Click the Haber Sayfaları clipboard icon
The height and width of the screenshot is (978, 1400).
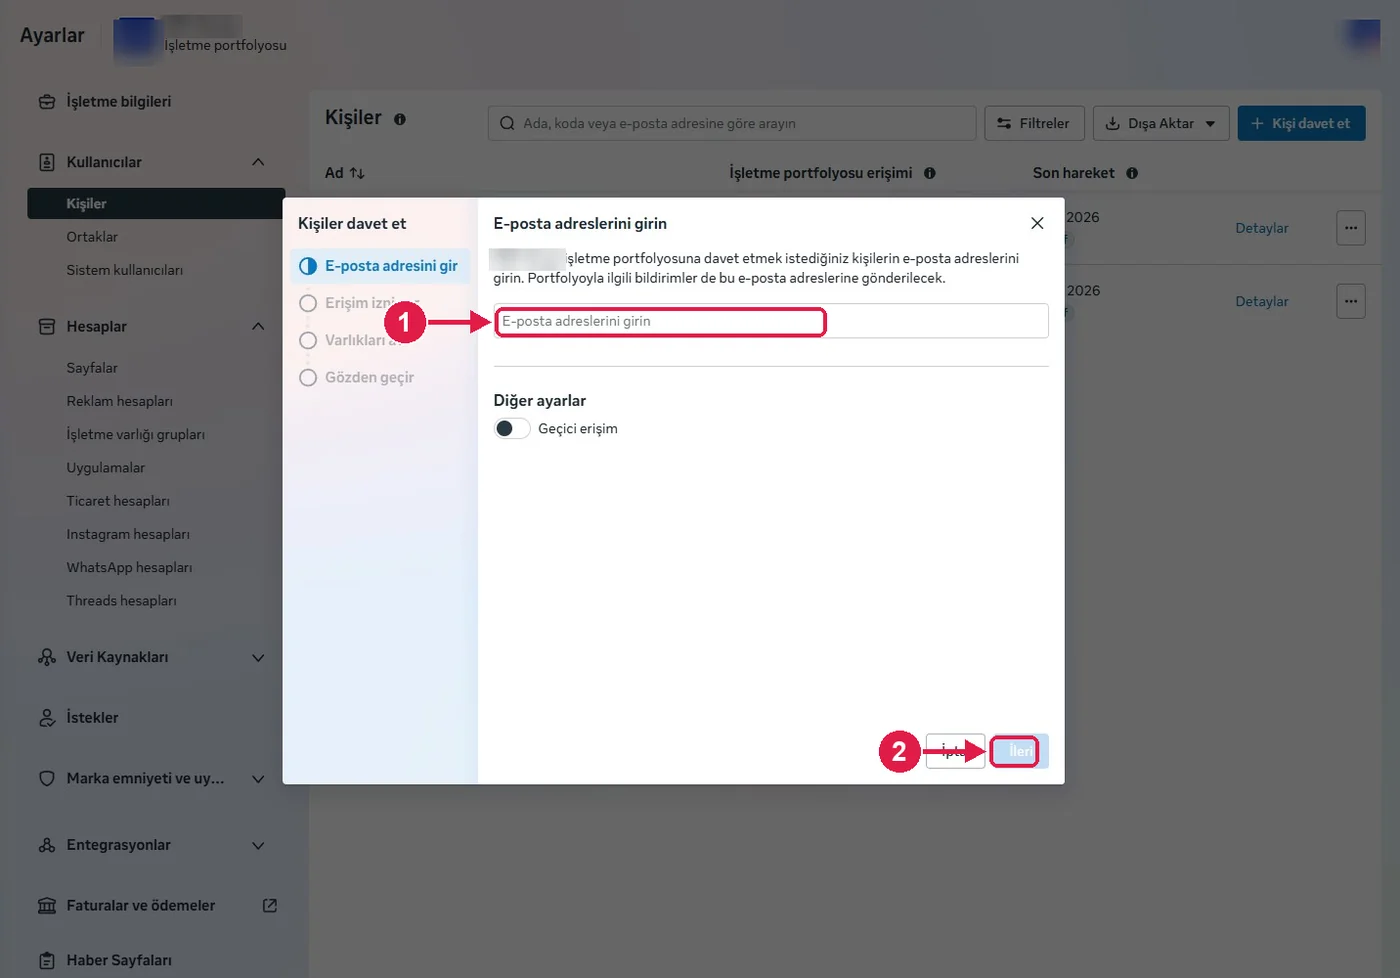click(47, 961)
